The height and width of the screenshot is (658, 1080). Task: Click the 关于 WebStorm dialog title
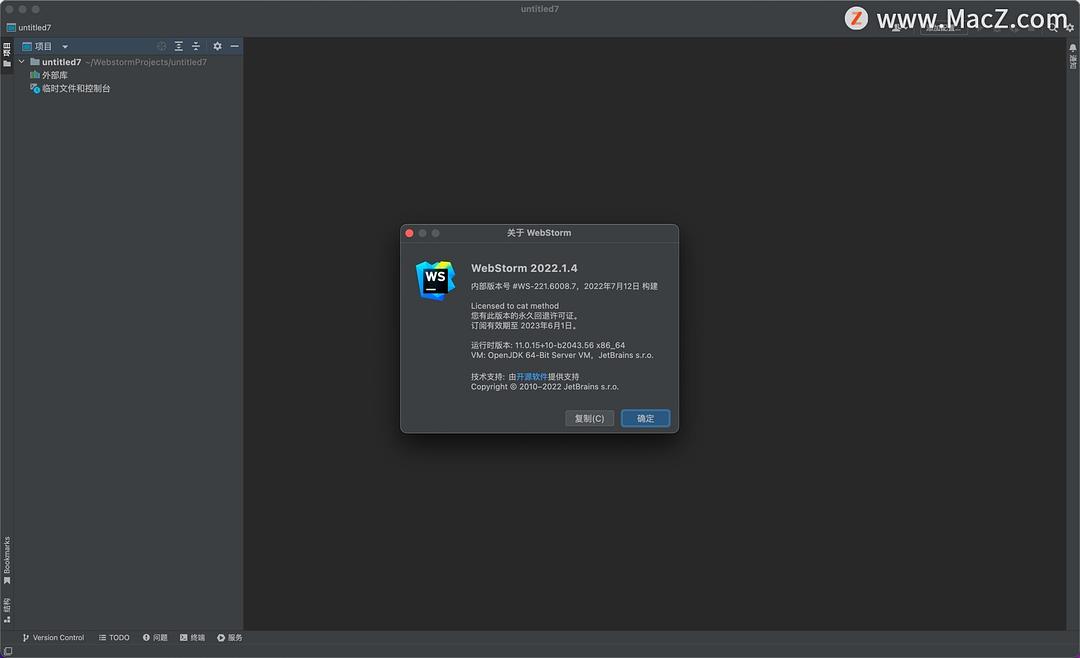coord(539,233)
